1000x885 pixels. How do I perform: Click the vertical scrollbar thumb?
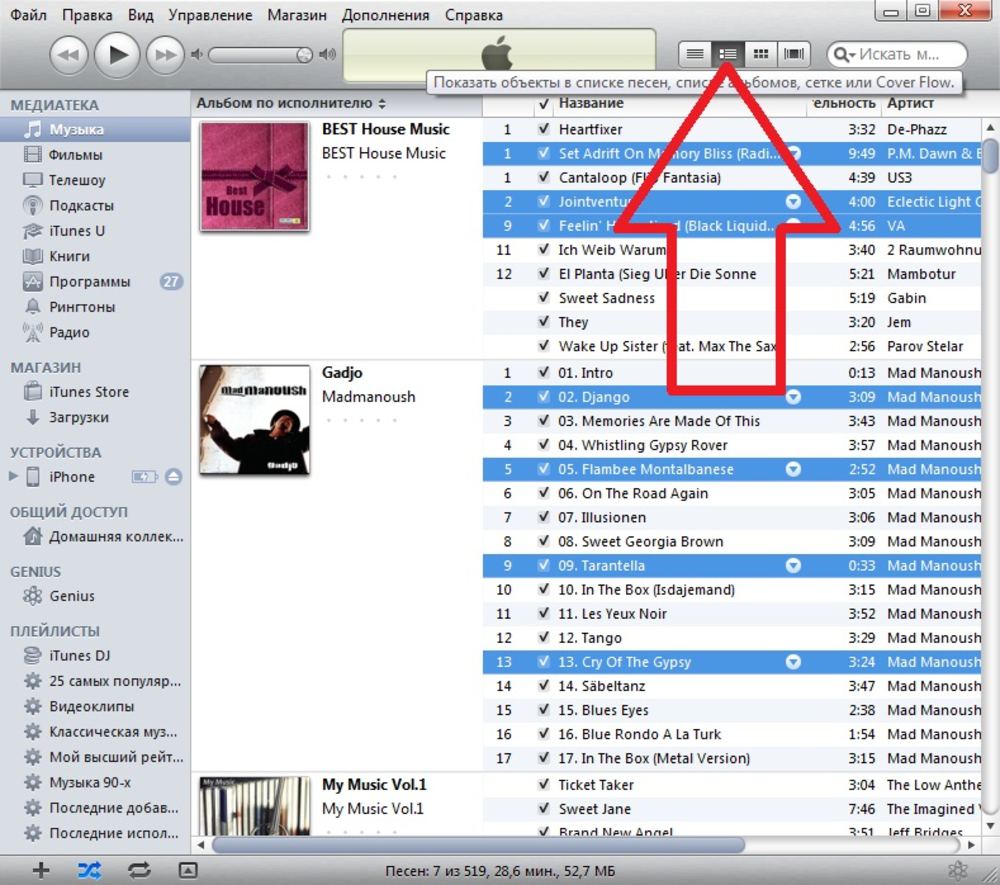tap(990, 156)
